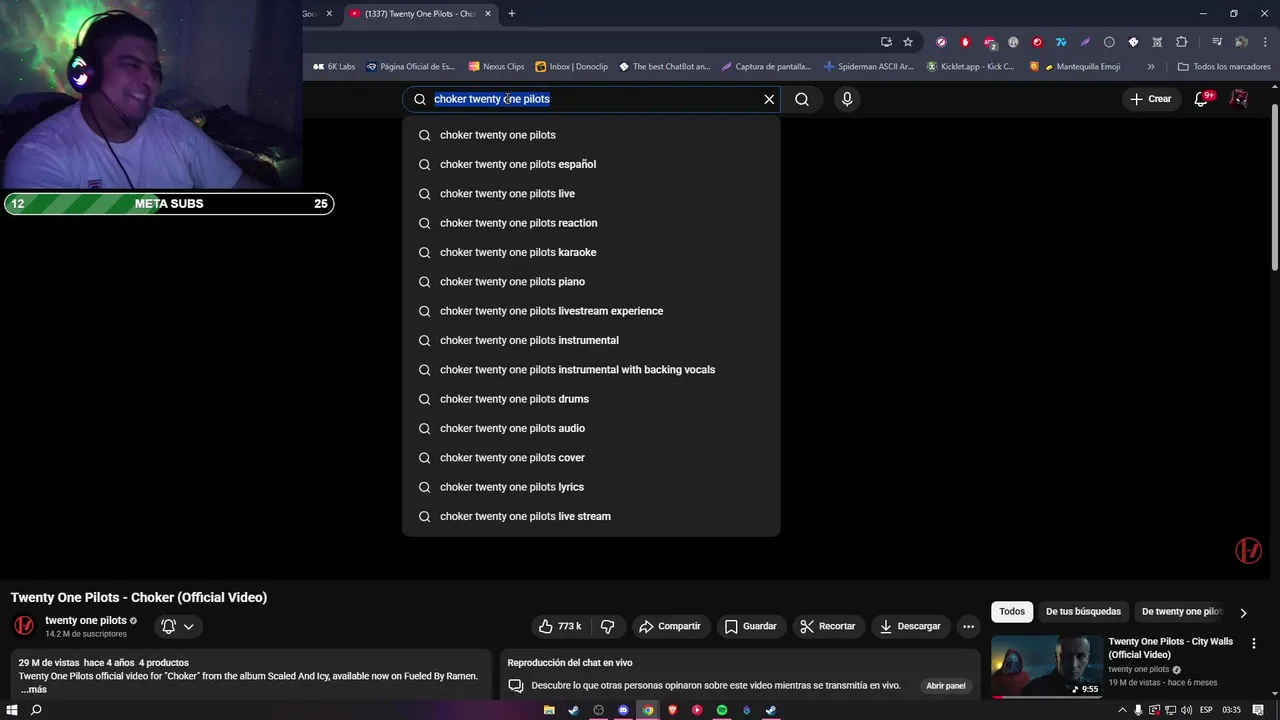Click the Compartir share button
The width and height of the screenshot is (1280, 720).
[670, 626]
